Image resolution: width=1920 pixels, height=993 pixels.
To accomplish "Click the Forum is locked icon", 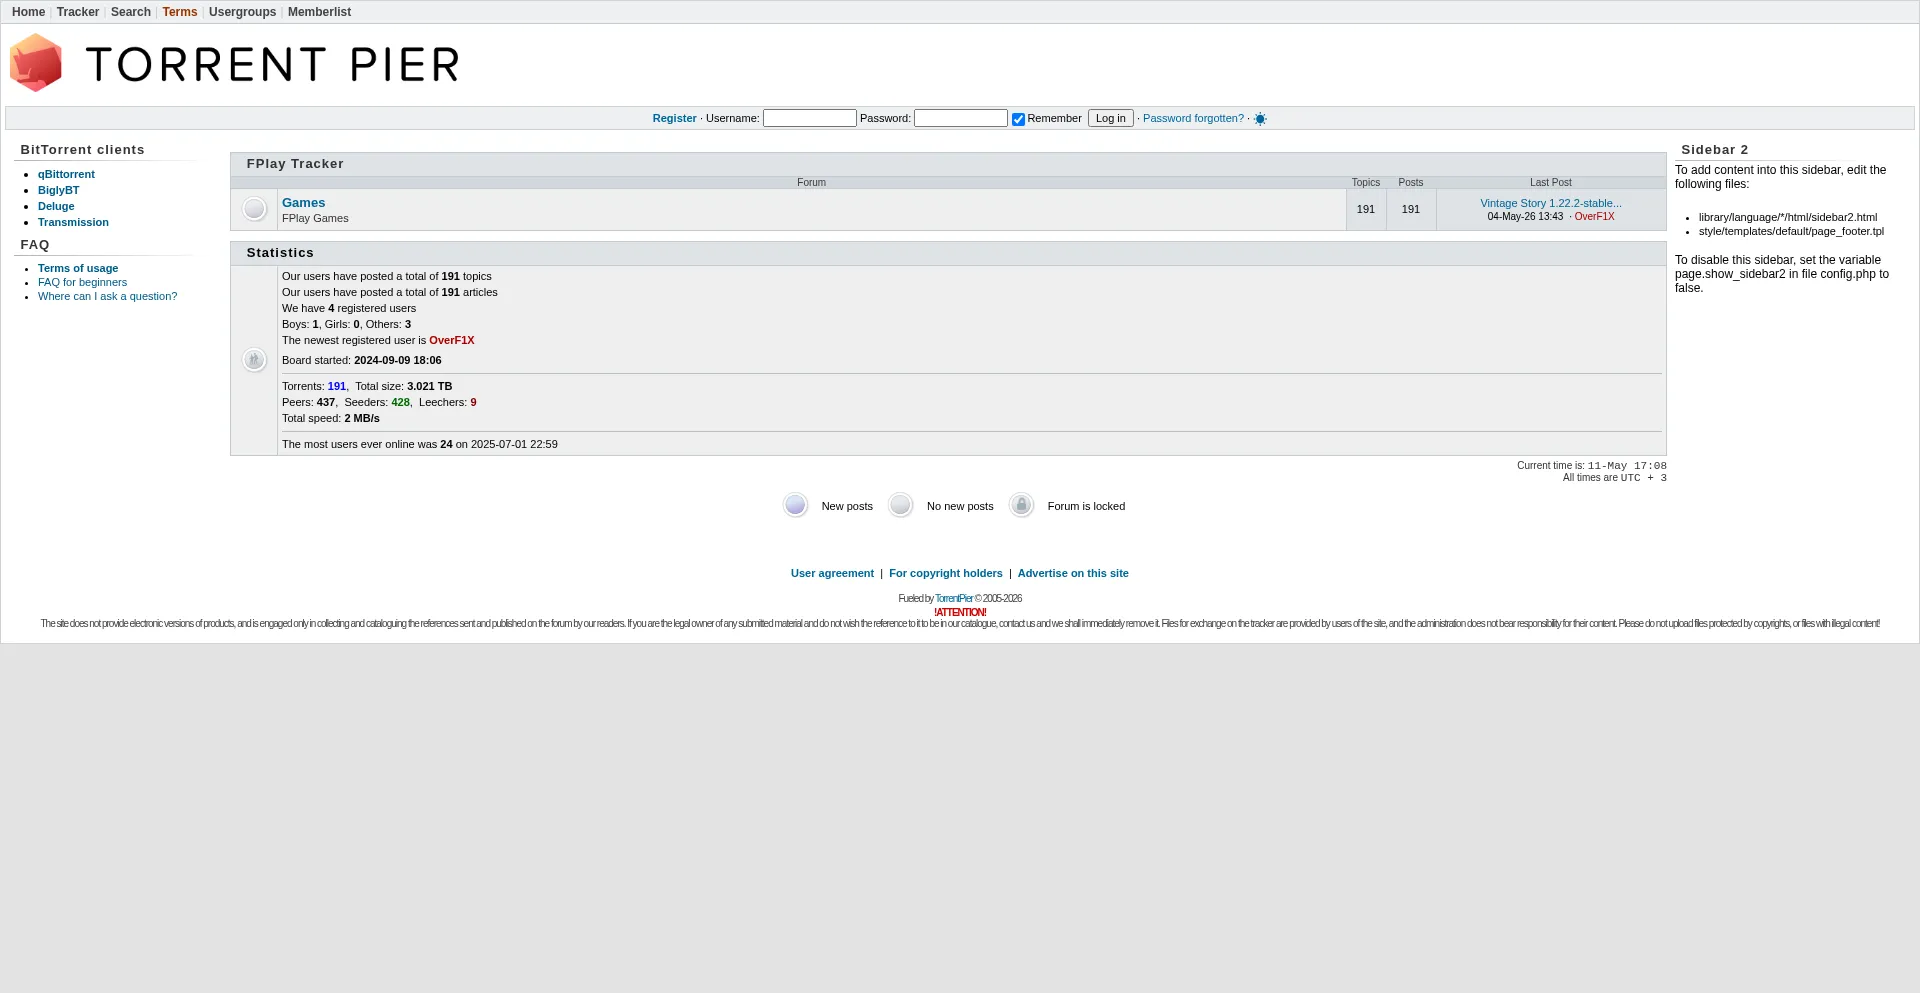I will (x=1021, y=505).
